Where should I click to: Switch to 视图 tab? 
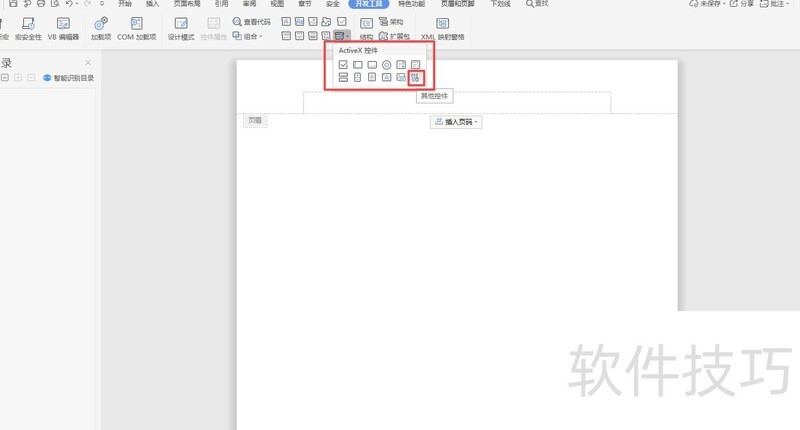(x=277, y=4)
